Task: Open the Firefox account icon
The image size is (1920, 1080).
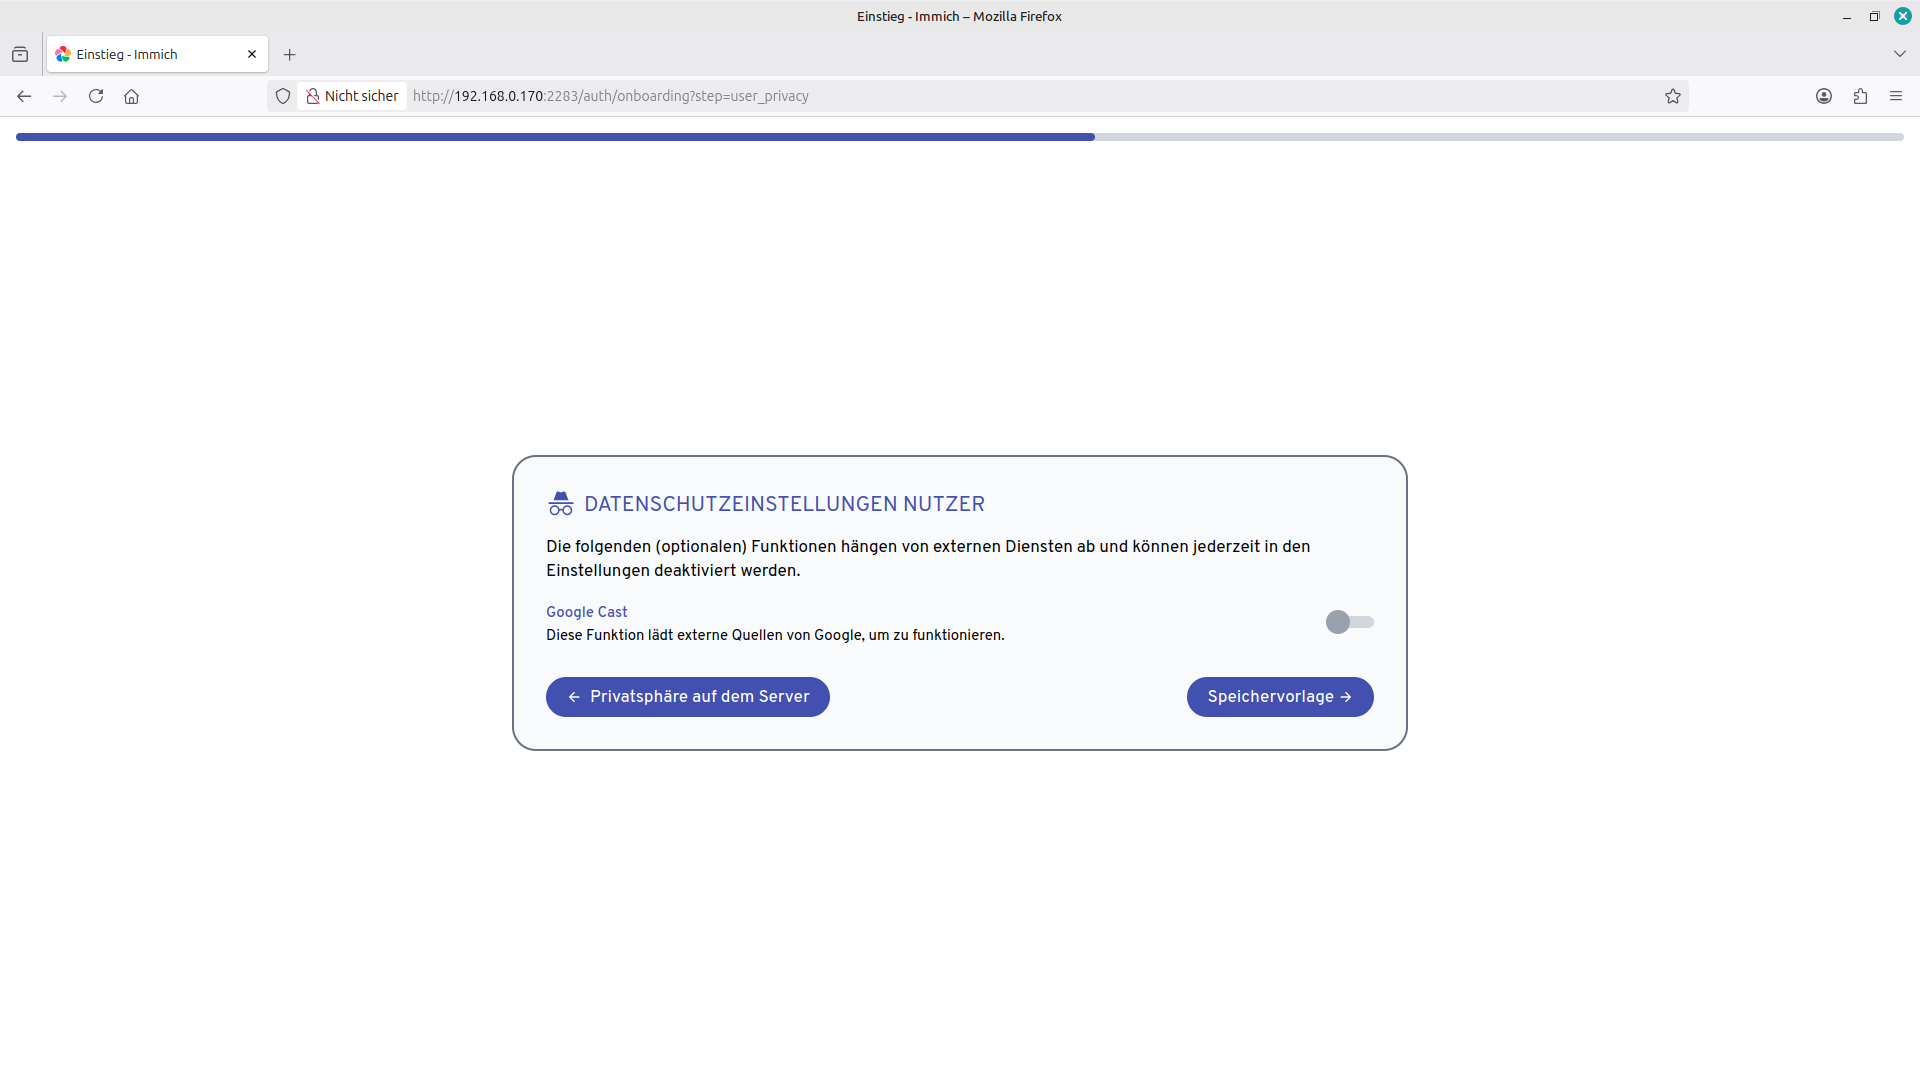Action: pos(1824,96)
